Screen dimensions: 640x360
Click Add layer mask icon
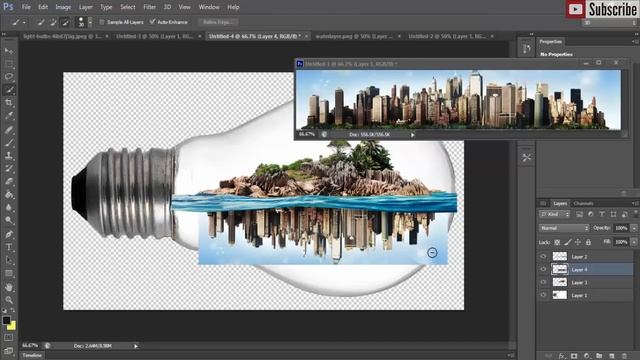(574, 356)
